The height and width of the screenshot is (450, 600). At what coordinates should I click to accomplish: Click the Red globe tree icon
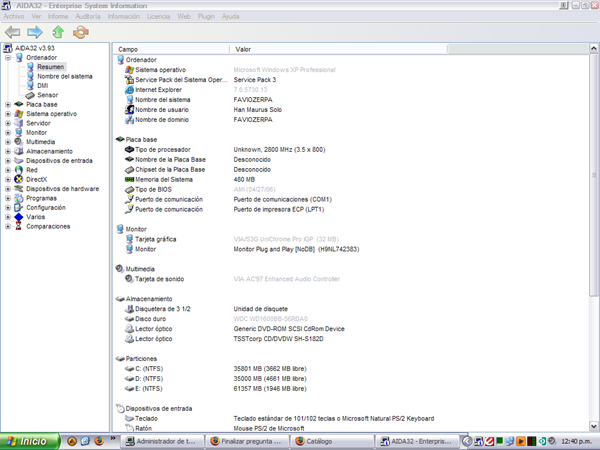(x=19, y=170)
